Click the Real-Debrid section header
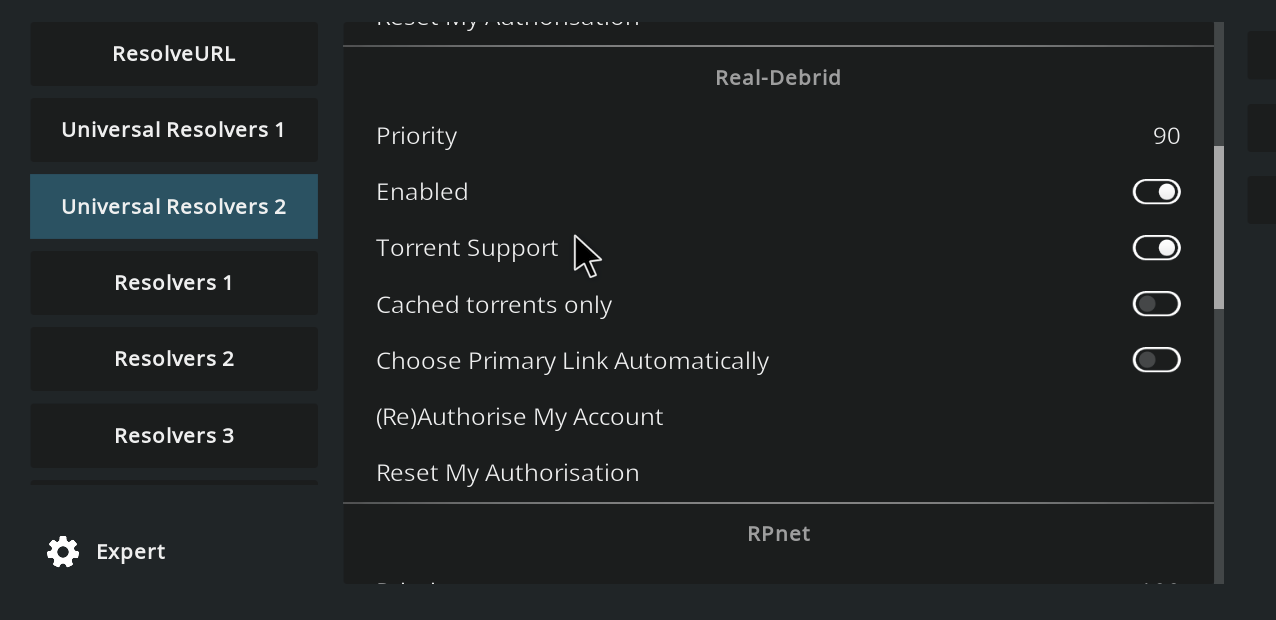 point(778,78)
